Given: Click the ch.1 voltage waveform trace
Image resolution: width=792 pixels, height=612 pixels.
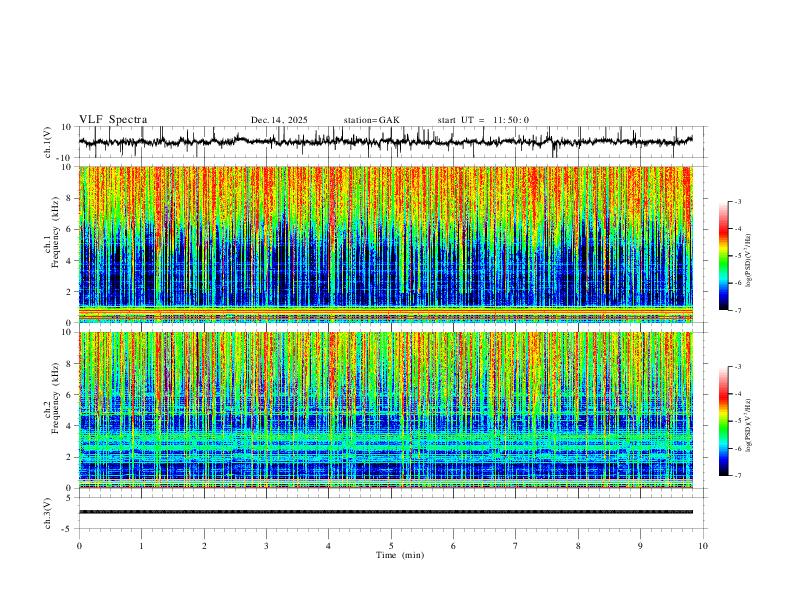Looking at the screenshot, I should point(385,142).
